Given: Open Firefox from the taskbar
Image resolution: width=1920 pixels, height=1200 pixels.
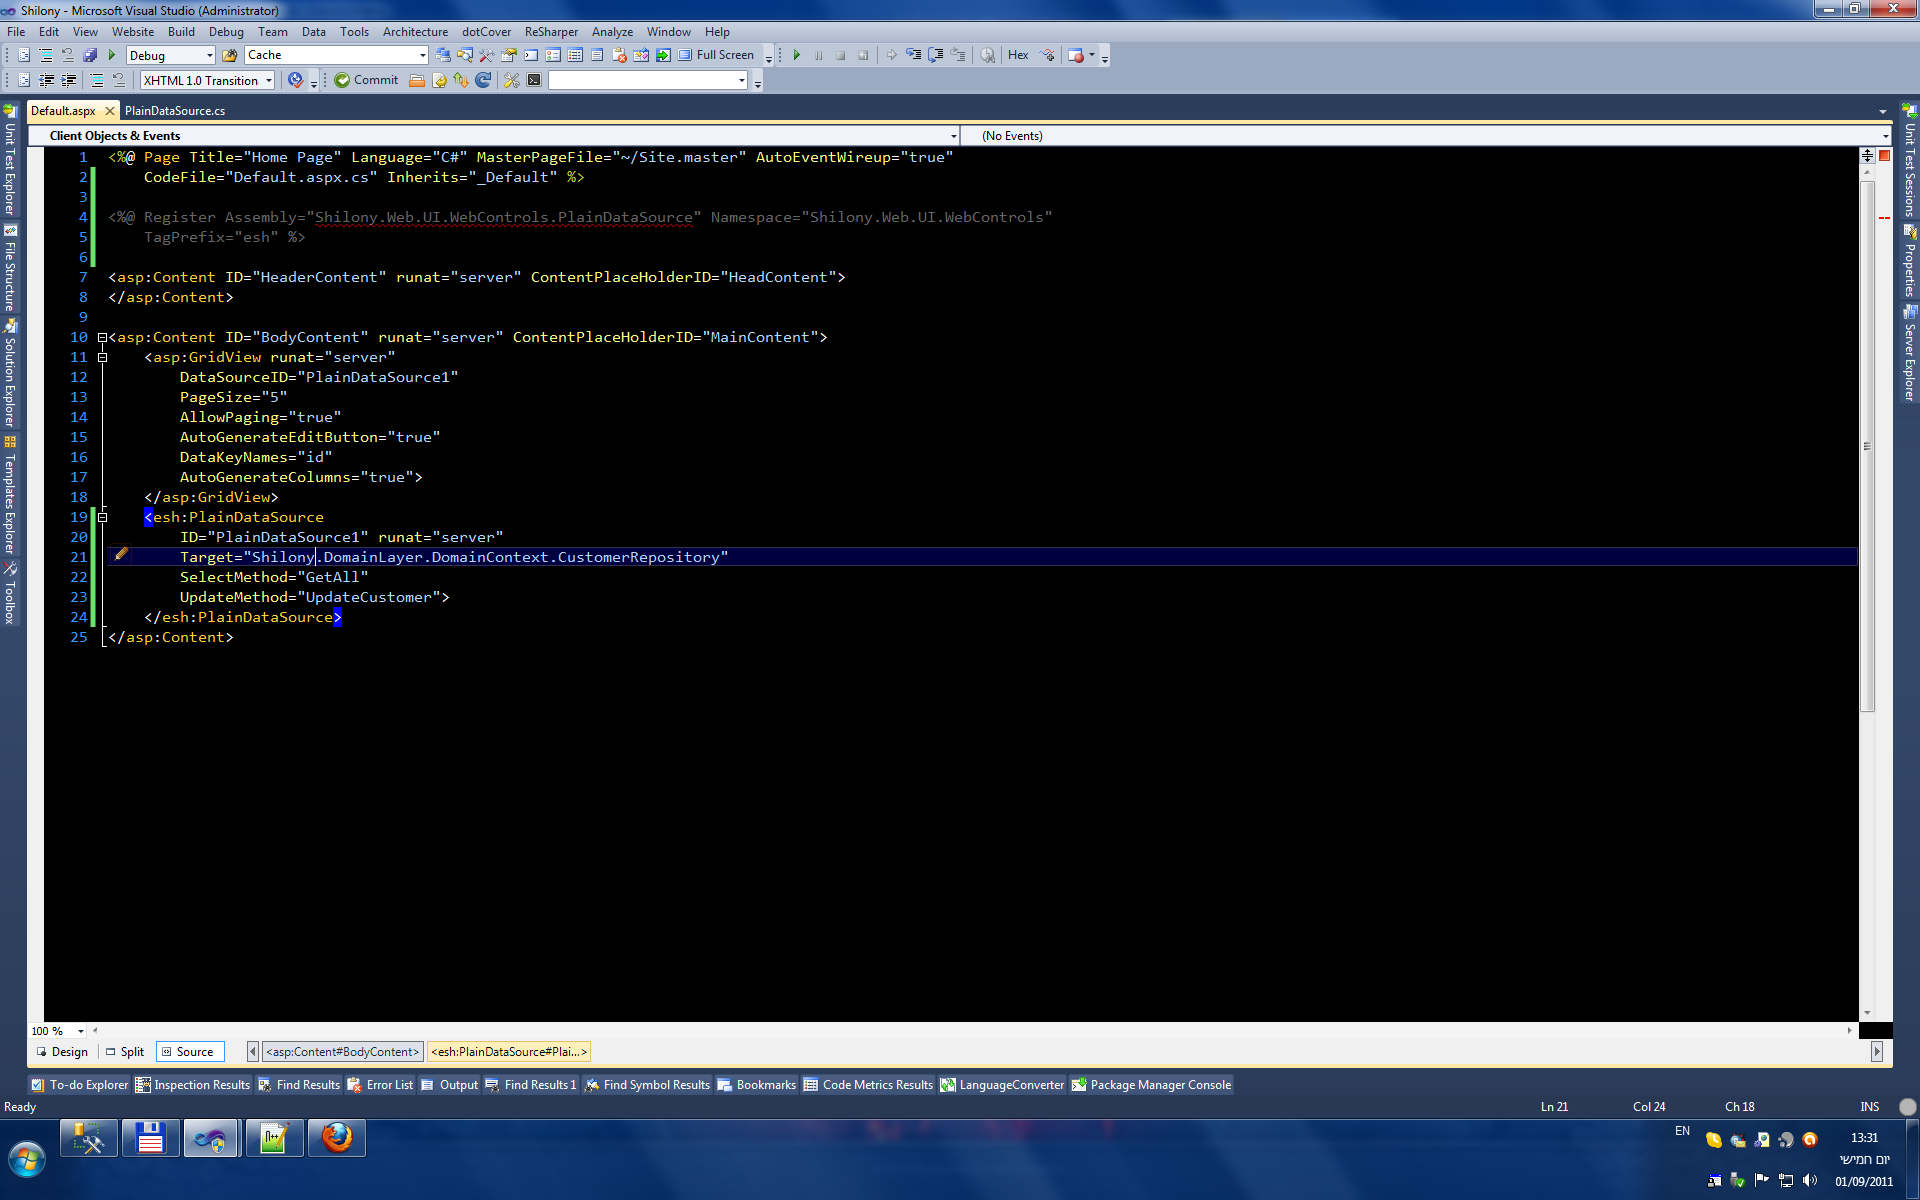Looking at the screenshot, I should [x=337, y=1138].
